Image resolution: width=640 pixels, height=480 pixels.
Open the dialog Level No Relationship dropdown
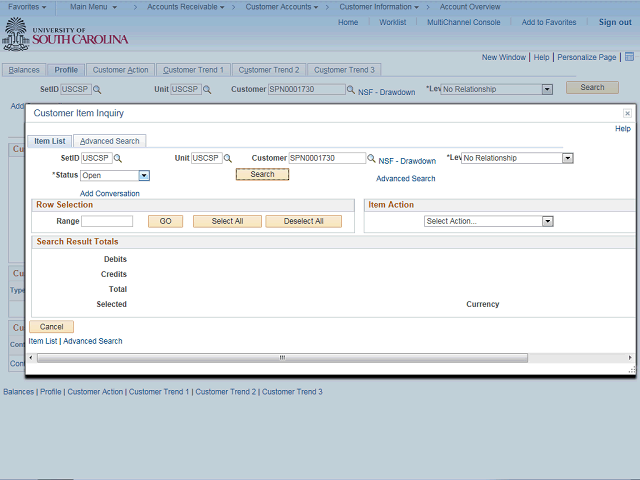tap(568, 158)
